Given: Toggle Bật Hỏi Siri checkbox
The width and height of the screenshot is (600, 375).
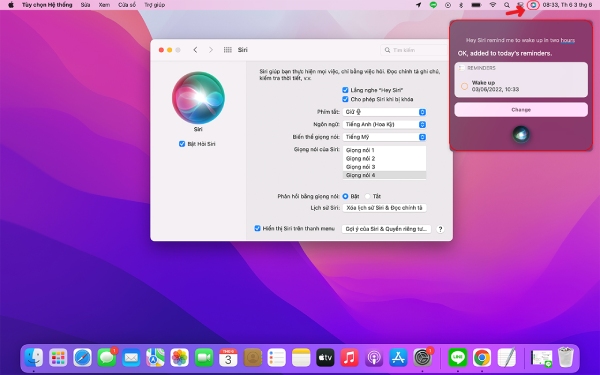Looking at the screenshot, I should tap(182, 144).
